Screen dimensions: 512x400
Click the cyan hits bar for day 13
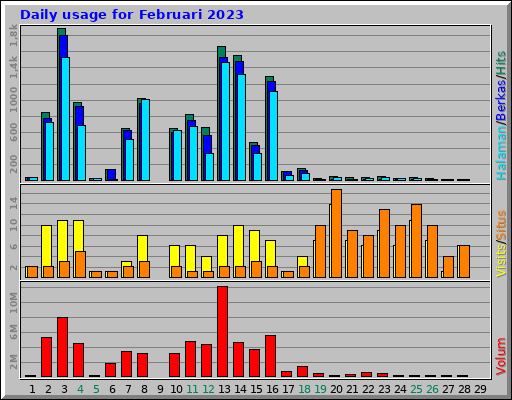(226, 121)
